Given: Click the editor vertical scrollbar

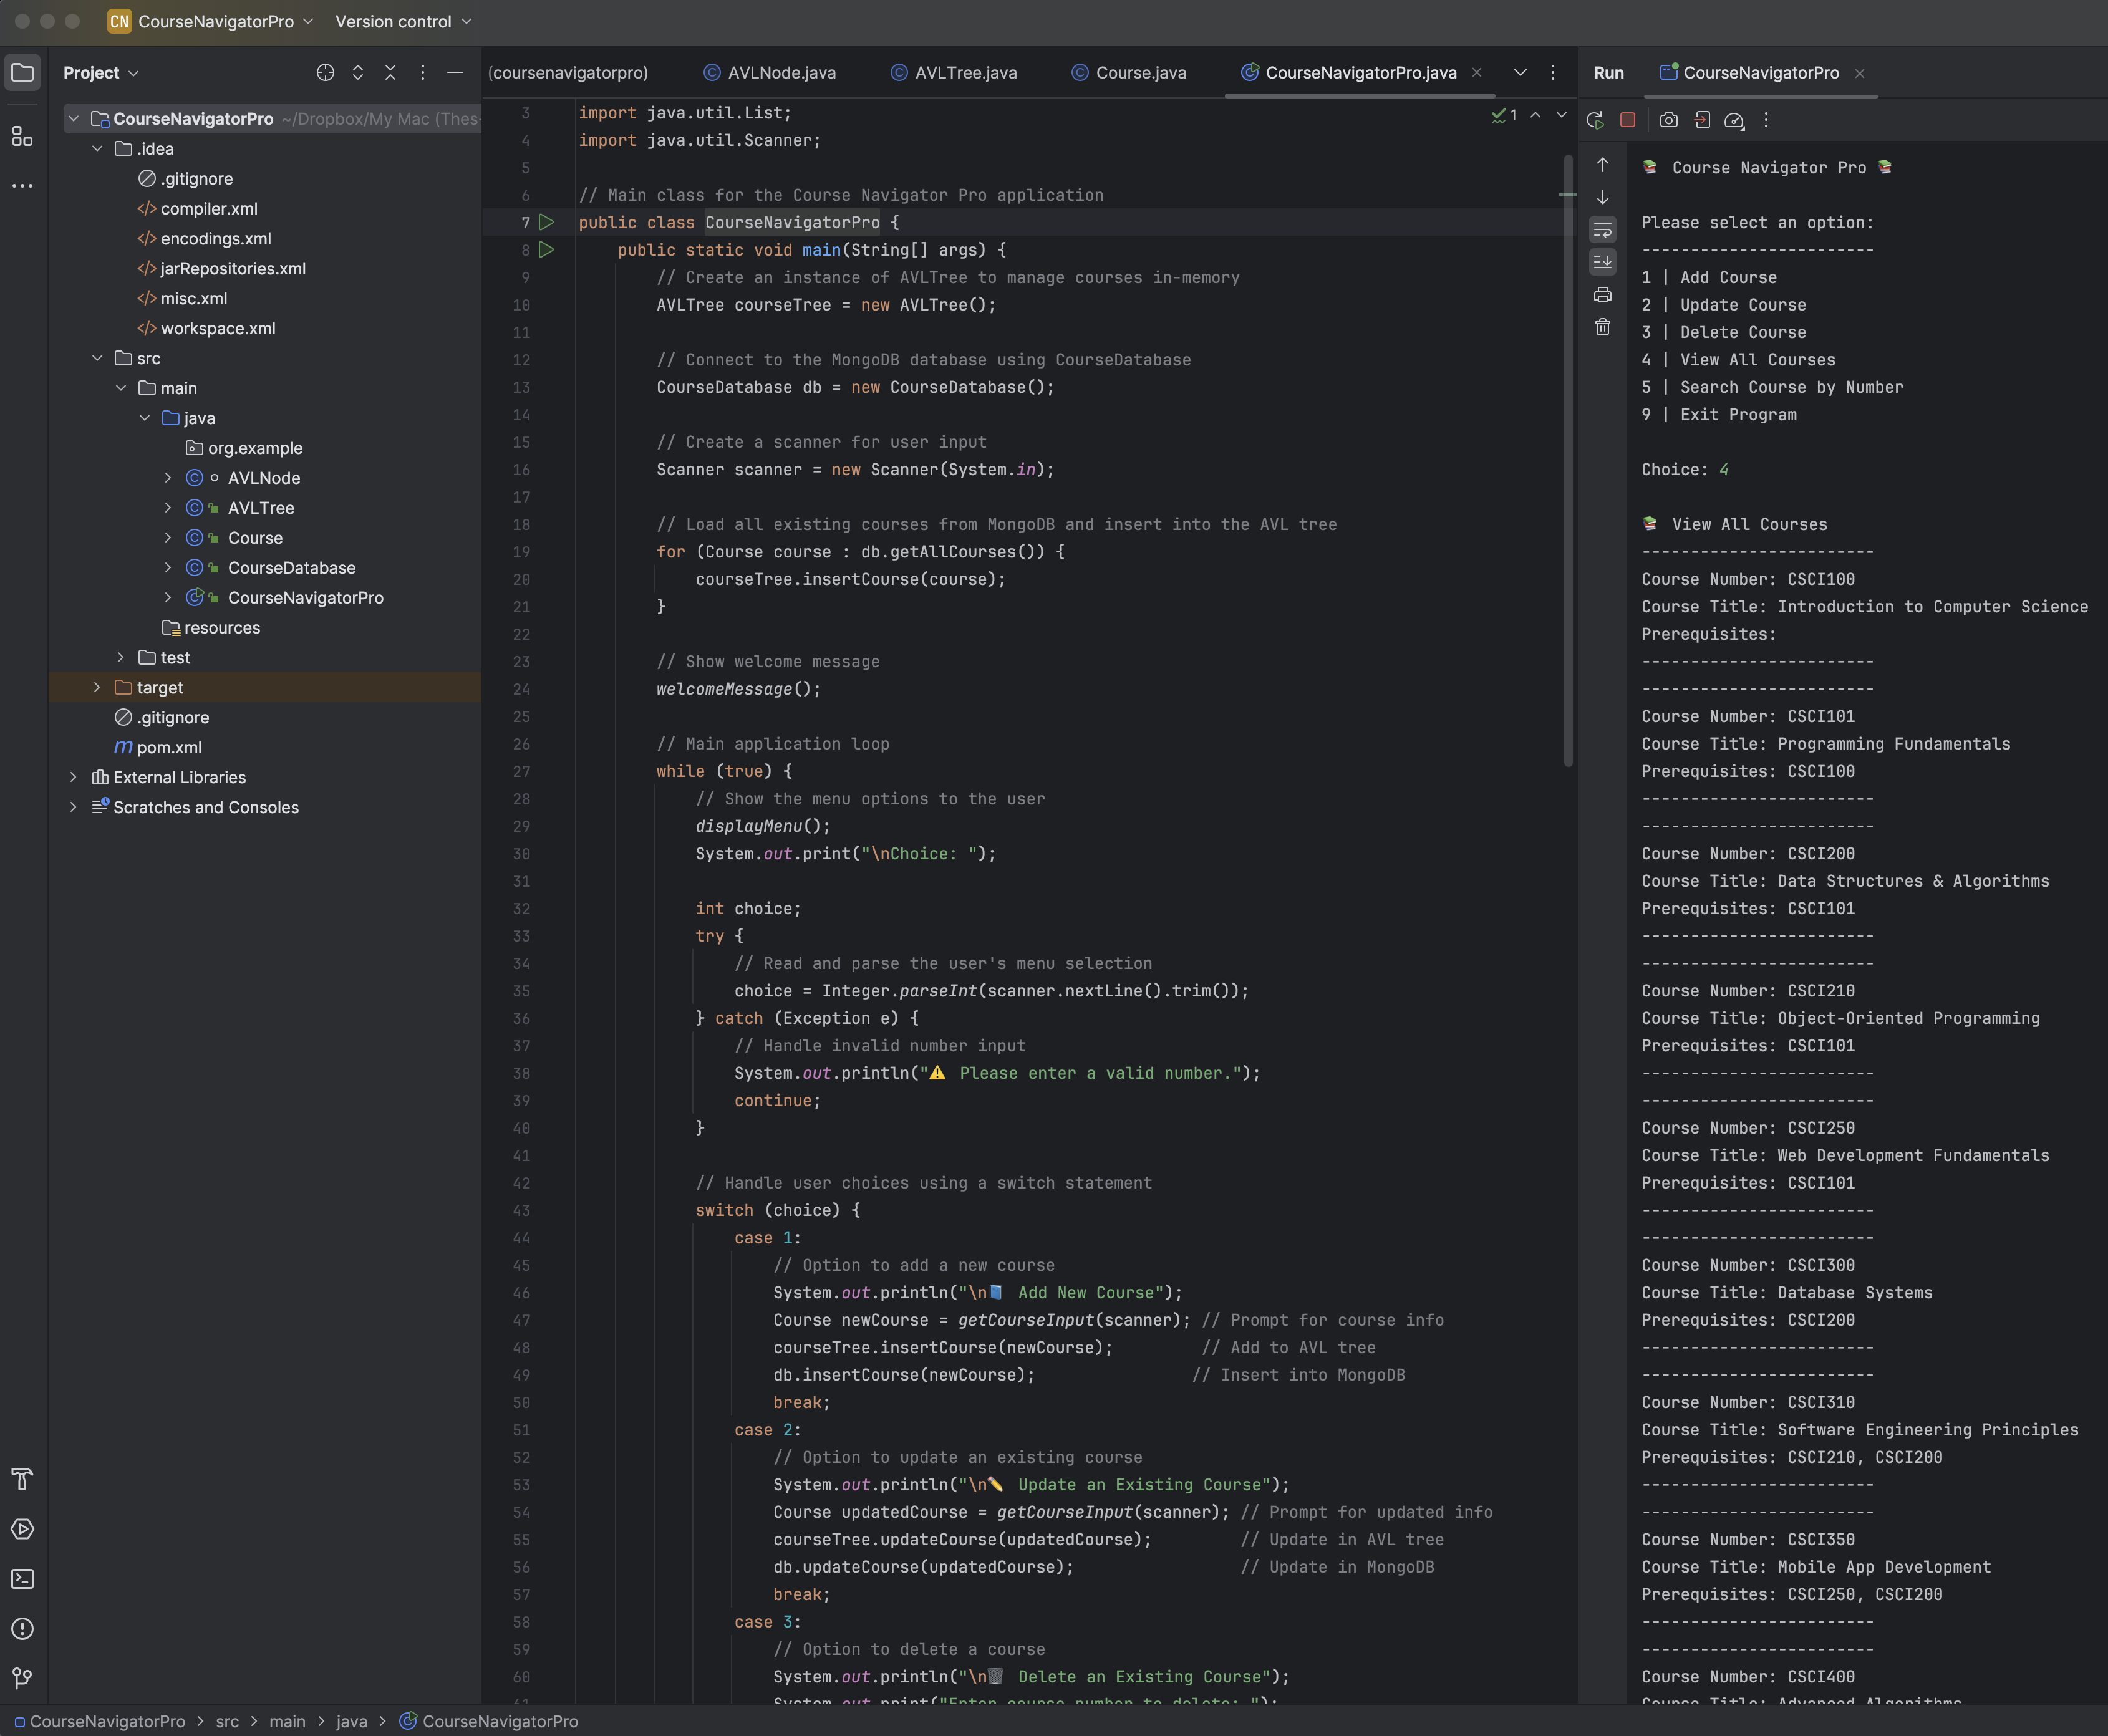Looking at the screenshot, I should point(1568,460).
